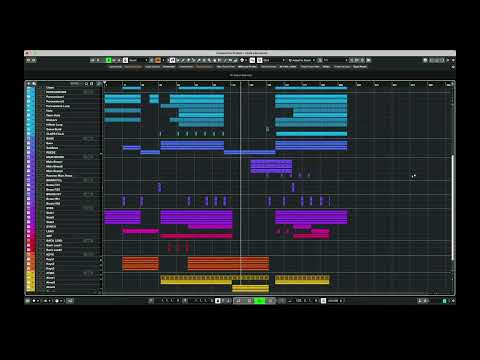Toggle the Cycle button in transport bar

click(x=239, y=301)
